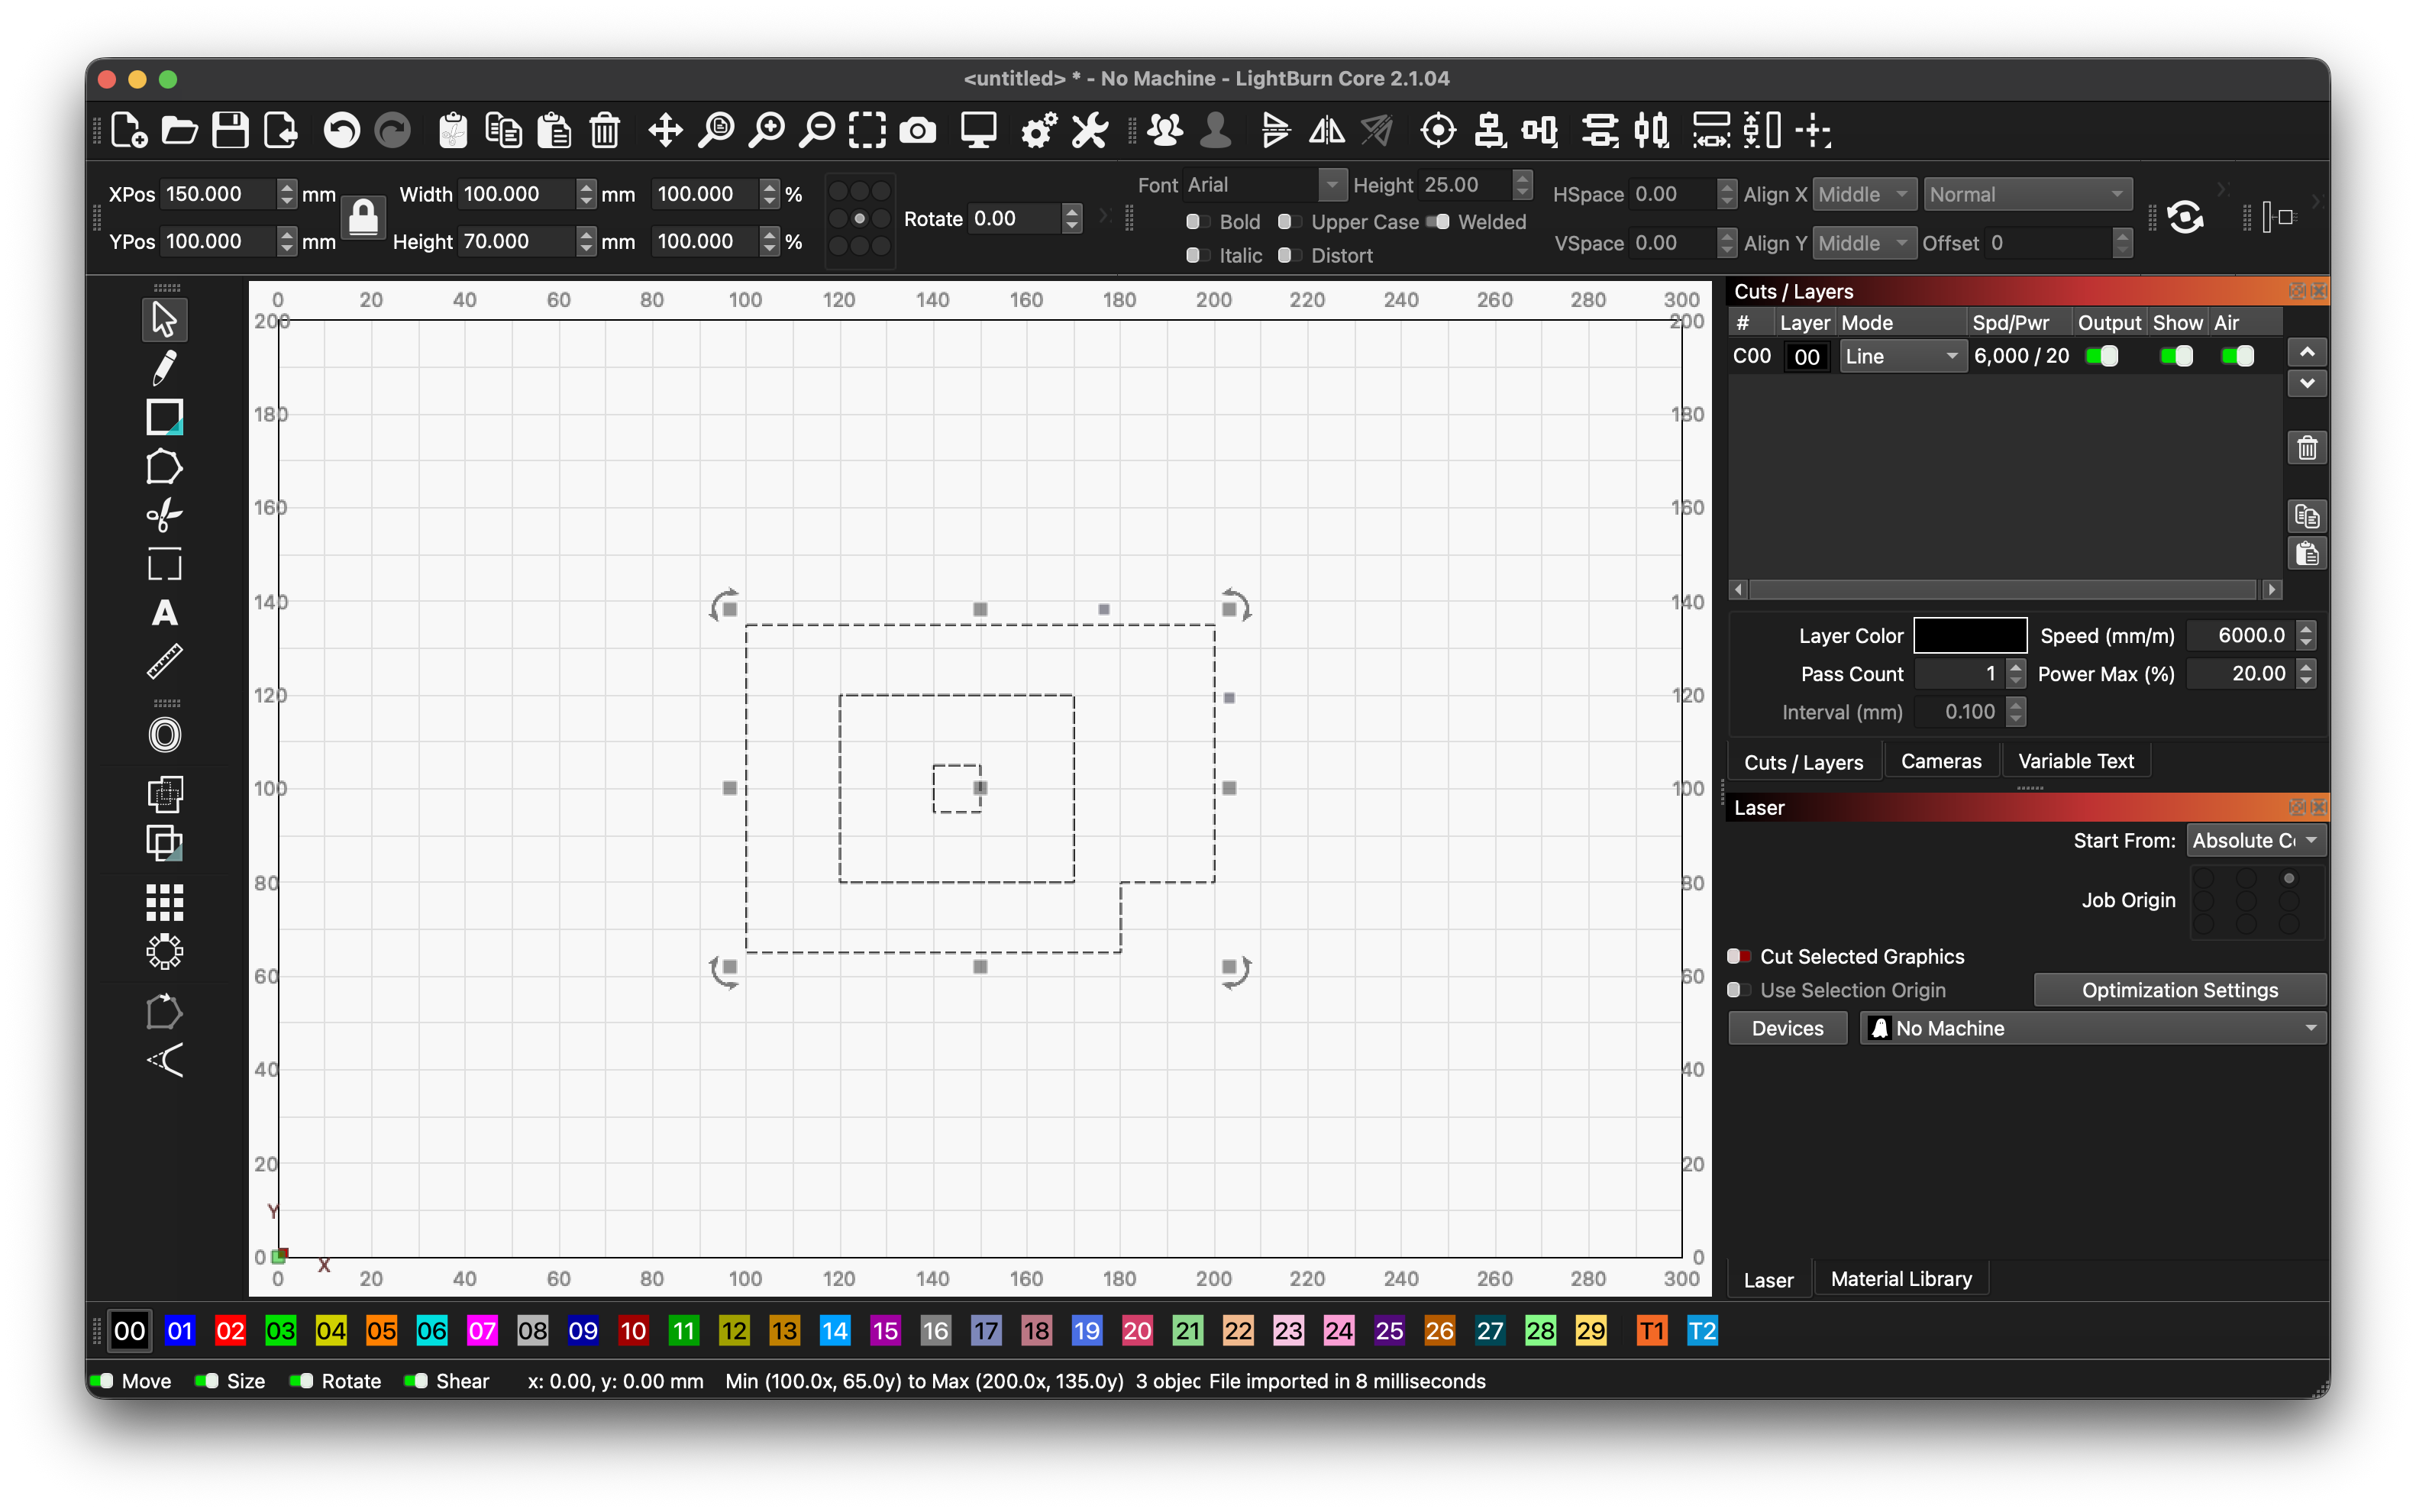The image size is (2416, 1512).
Task: Click the Layer Color black swatch
Action: click(x=1969, y=635)
